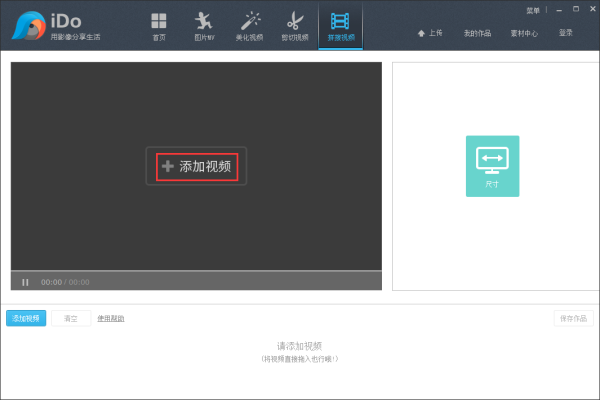Open the 菜单 dropdown menu
The image size is (600, 400).
pos(533,9)
